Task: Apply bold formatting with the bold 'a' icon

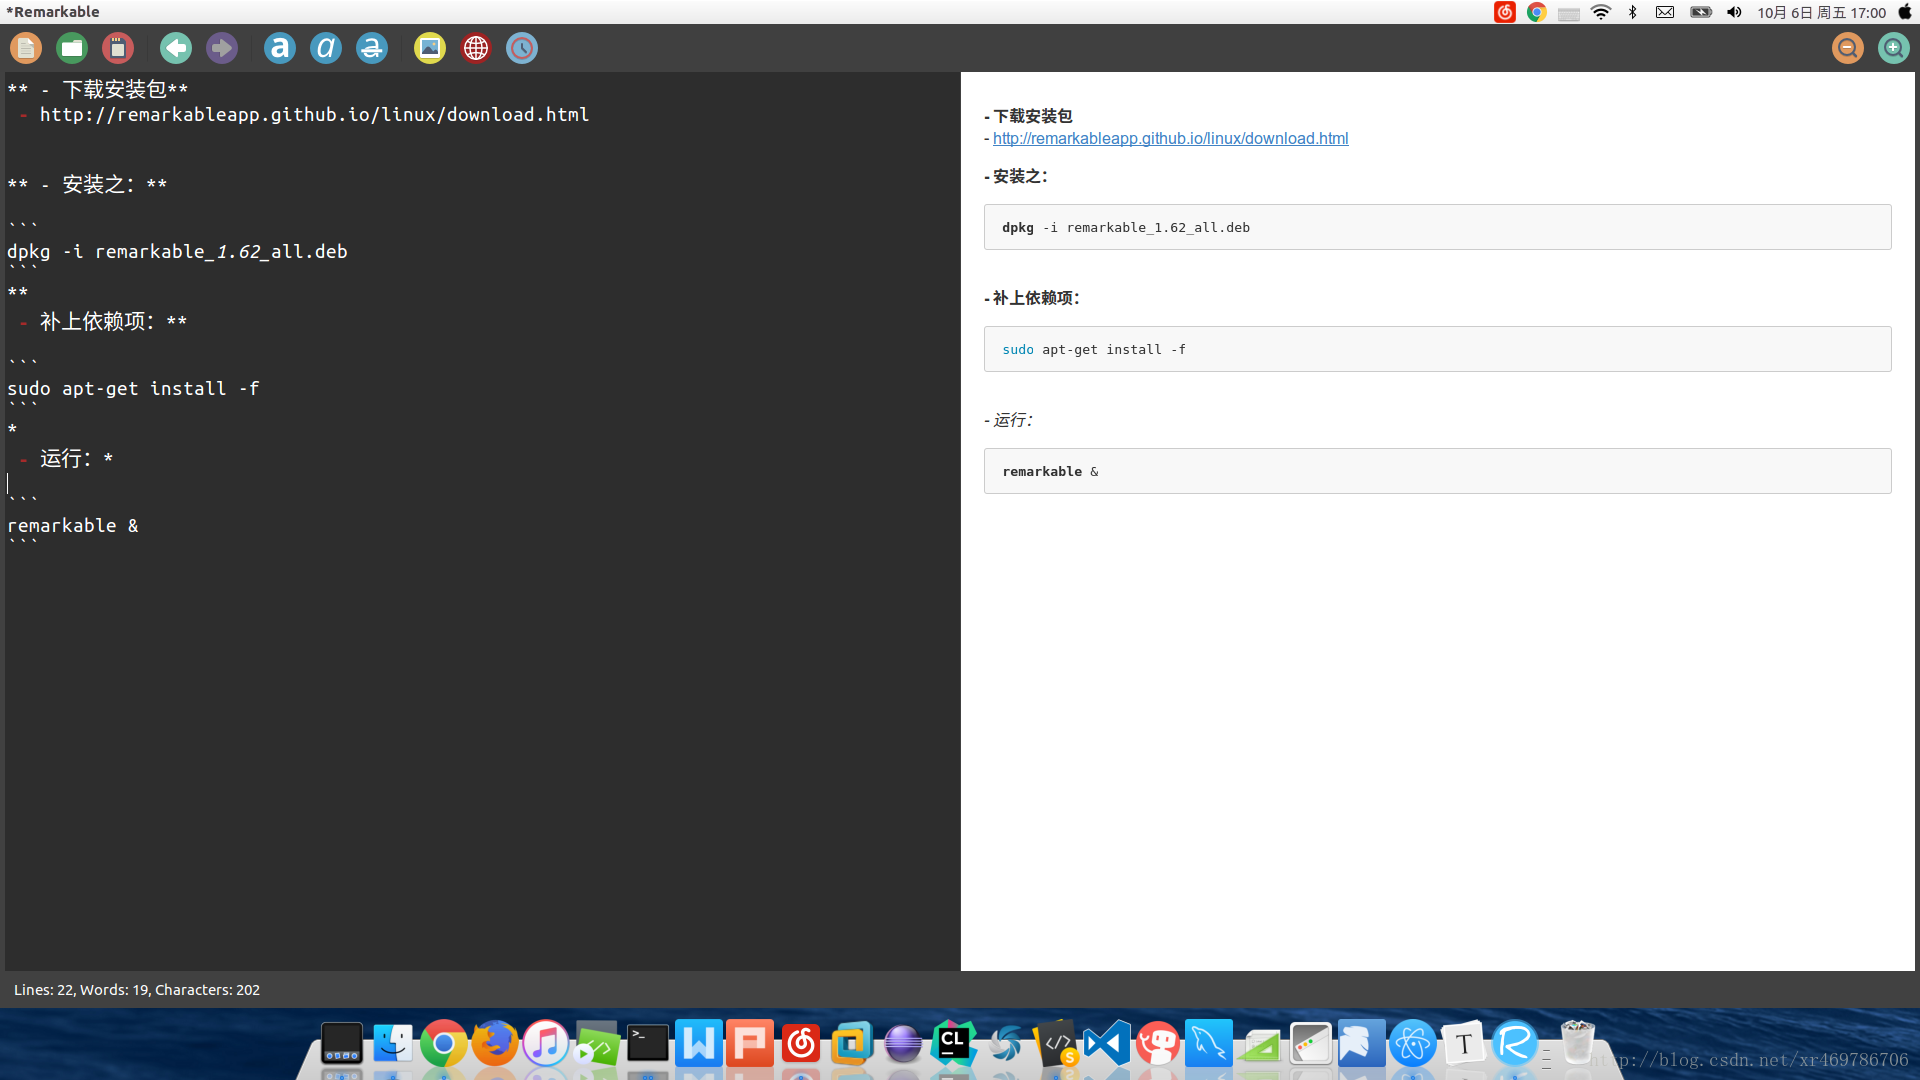Action: point(280,48)
